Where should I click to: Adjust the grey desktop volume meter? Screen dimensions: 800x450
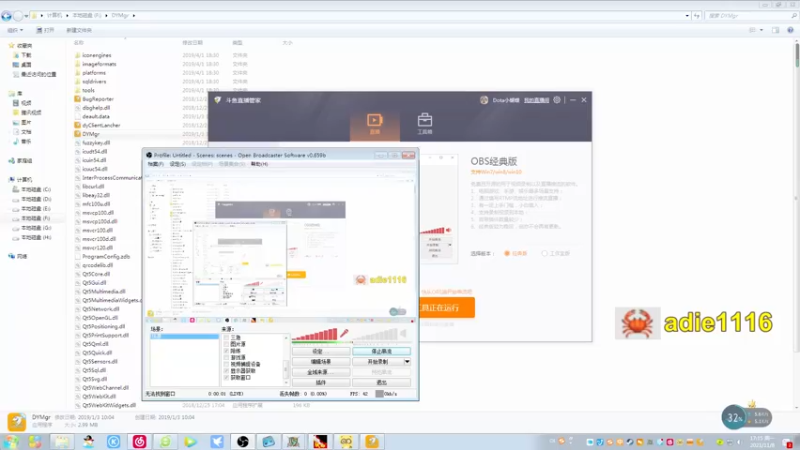point(375,335)
